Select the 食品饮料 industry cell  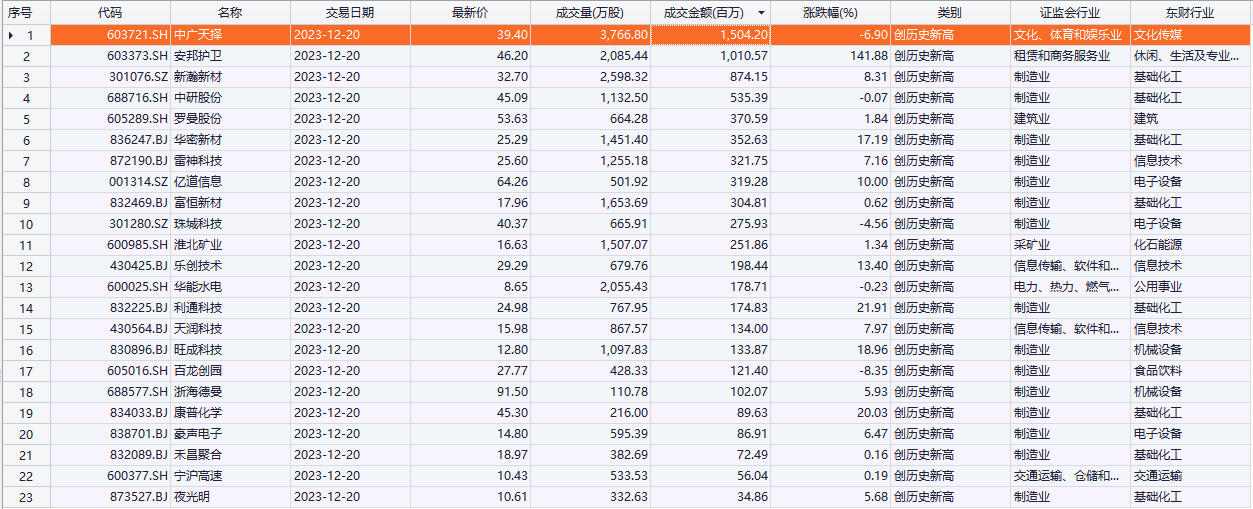click(1157, 371)
